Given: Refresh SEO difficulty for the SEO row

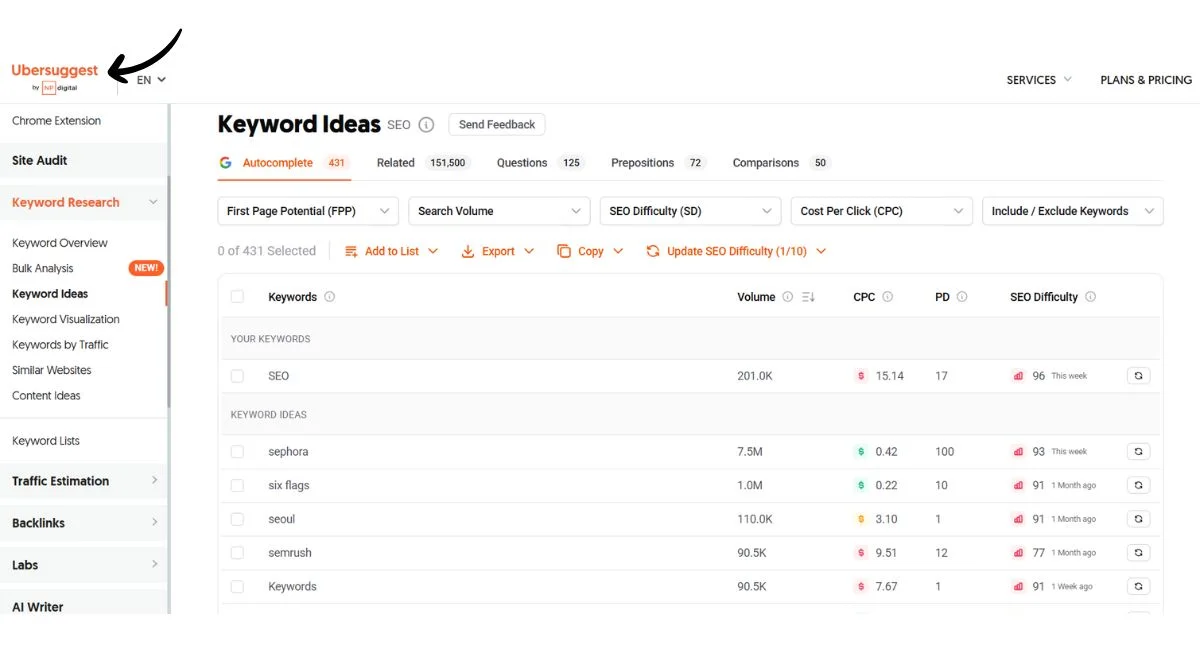Looking at the screenshot, I should tap(1138, 376).
